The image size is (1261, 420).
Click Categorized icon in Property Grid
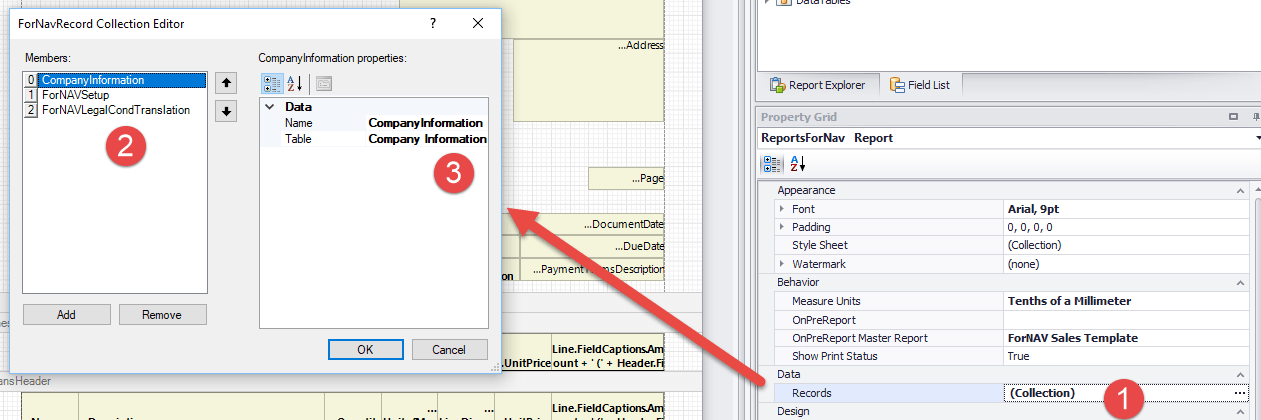772,164
